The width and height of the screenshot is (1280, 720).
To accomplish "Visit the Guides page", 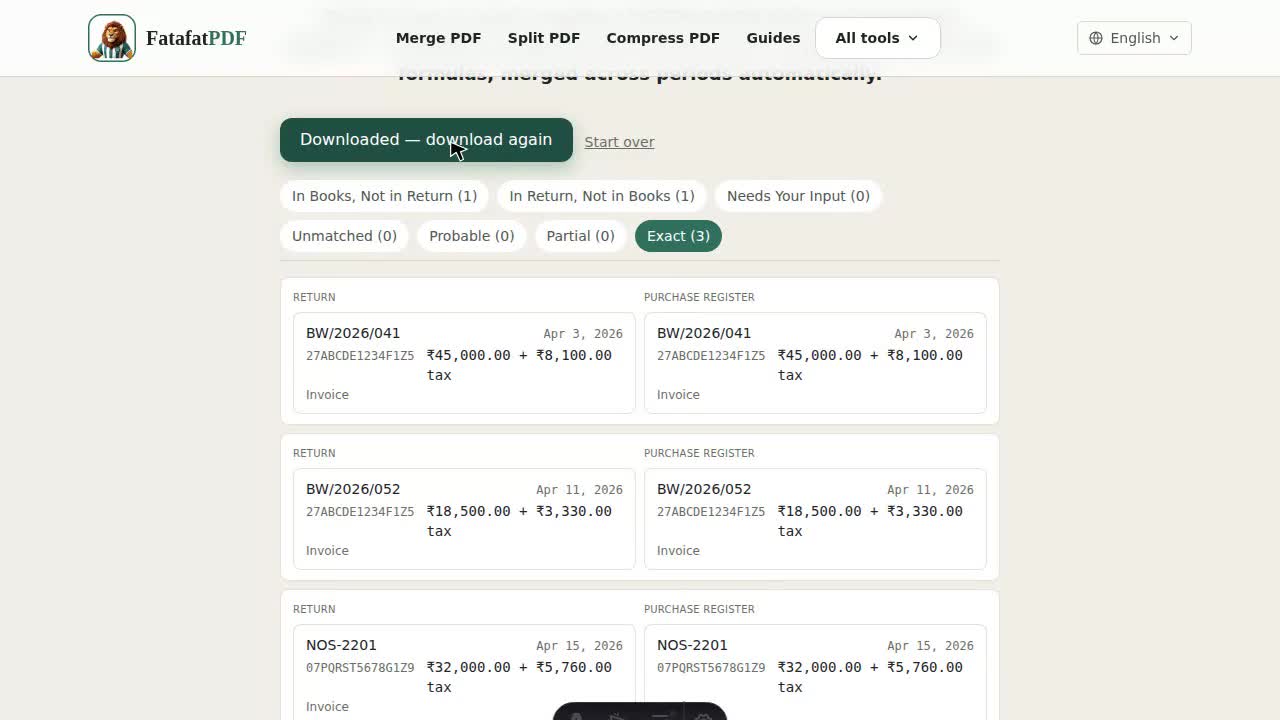I will point(773,38).
